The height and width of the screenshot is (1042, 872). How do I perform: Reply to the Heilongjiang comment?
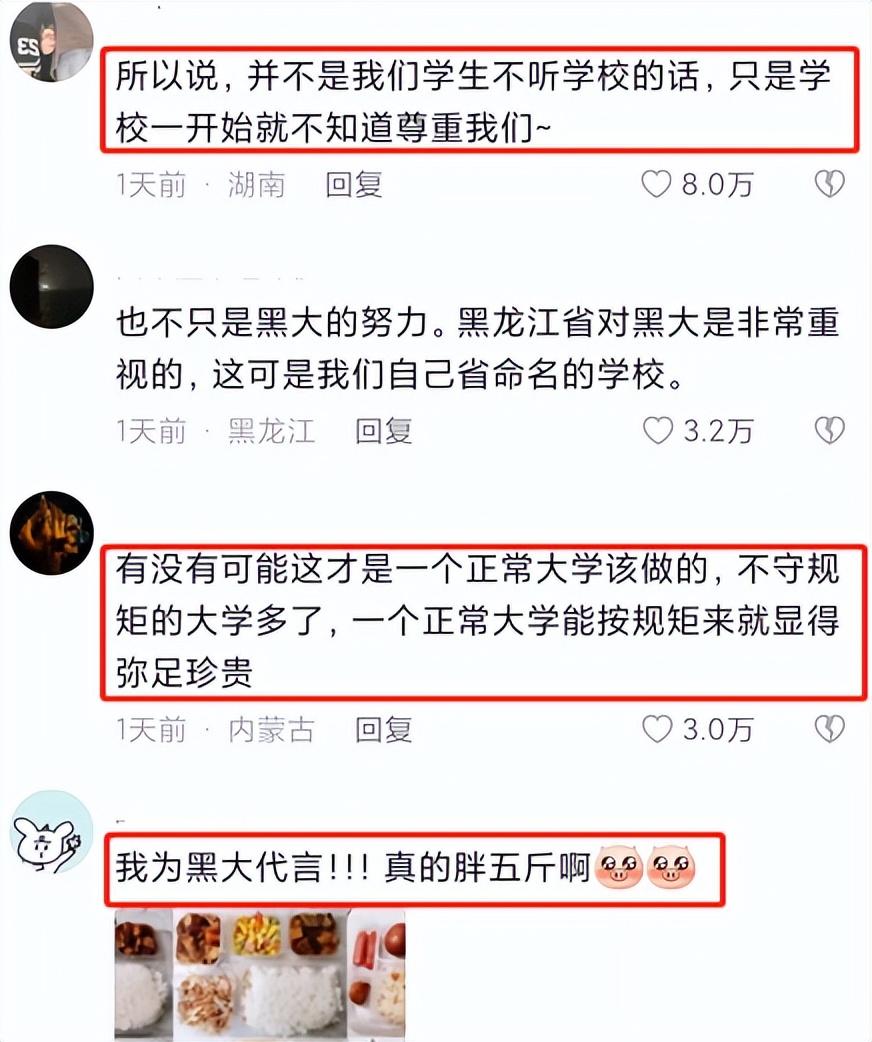(x=383, y=431)
